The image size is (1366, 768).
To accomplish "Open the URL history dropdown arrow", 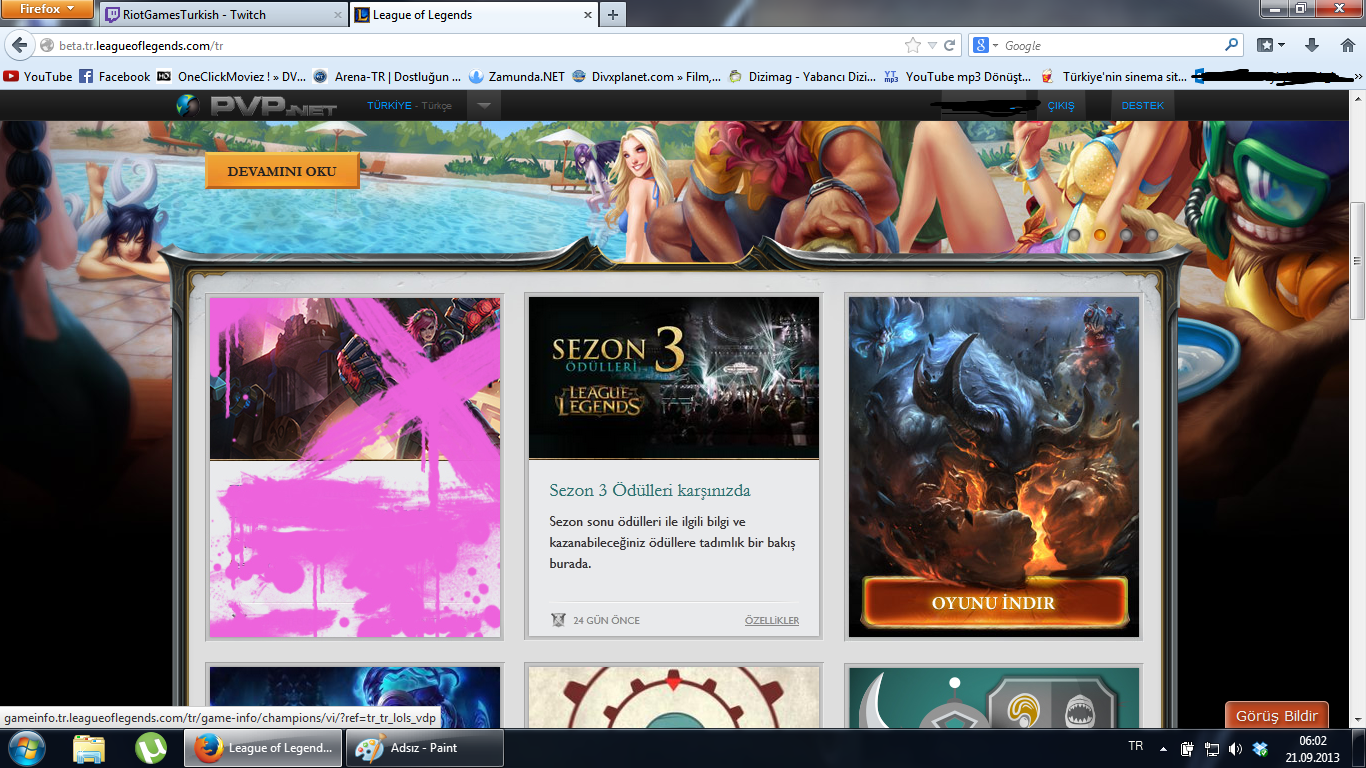I will coord(931,45).
